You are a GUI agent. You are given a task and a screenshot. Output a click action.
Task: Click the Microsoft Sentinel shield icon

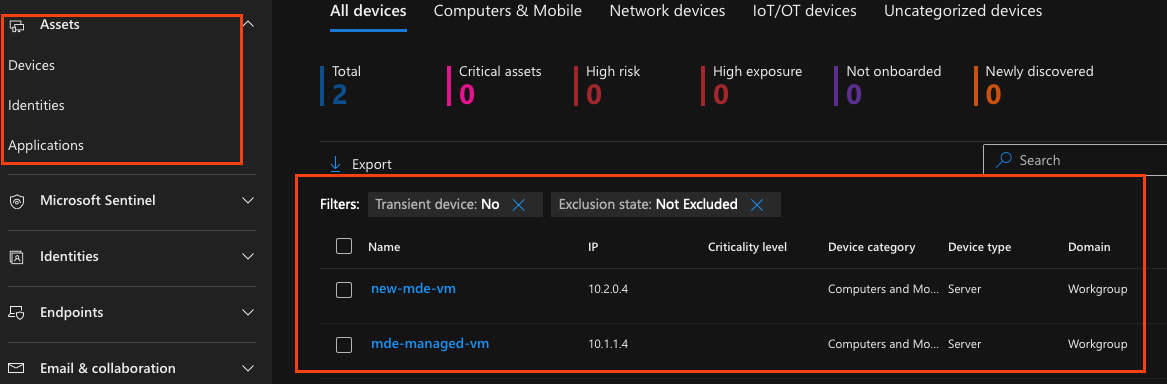click(x=16, y=201)
